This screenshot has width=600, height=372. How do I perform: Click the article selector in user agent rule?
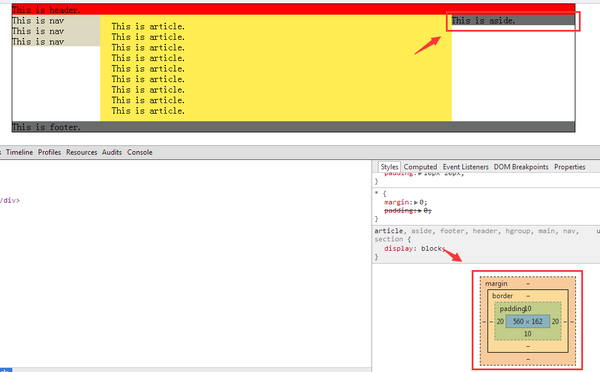tap(388, 231)
